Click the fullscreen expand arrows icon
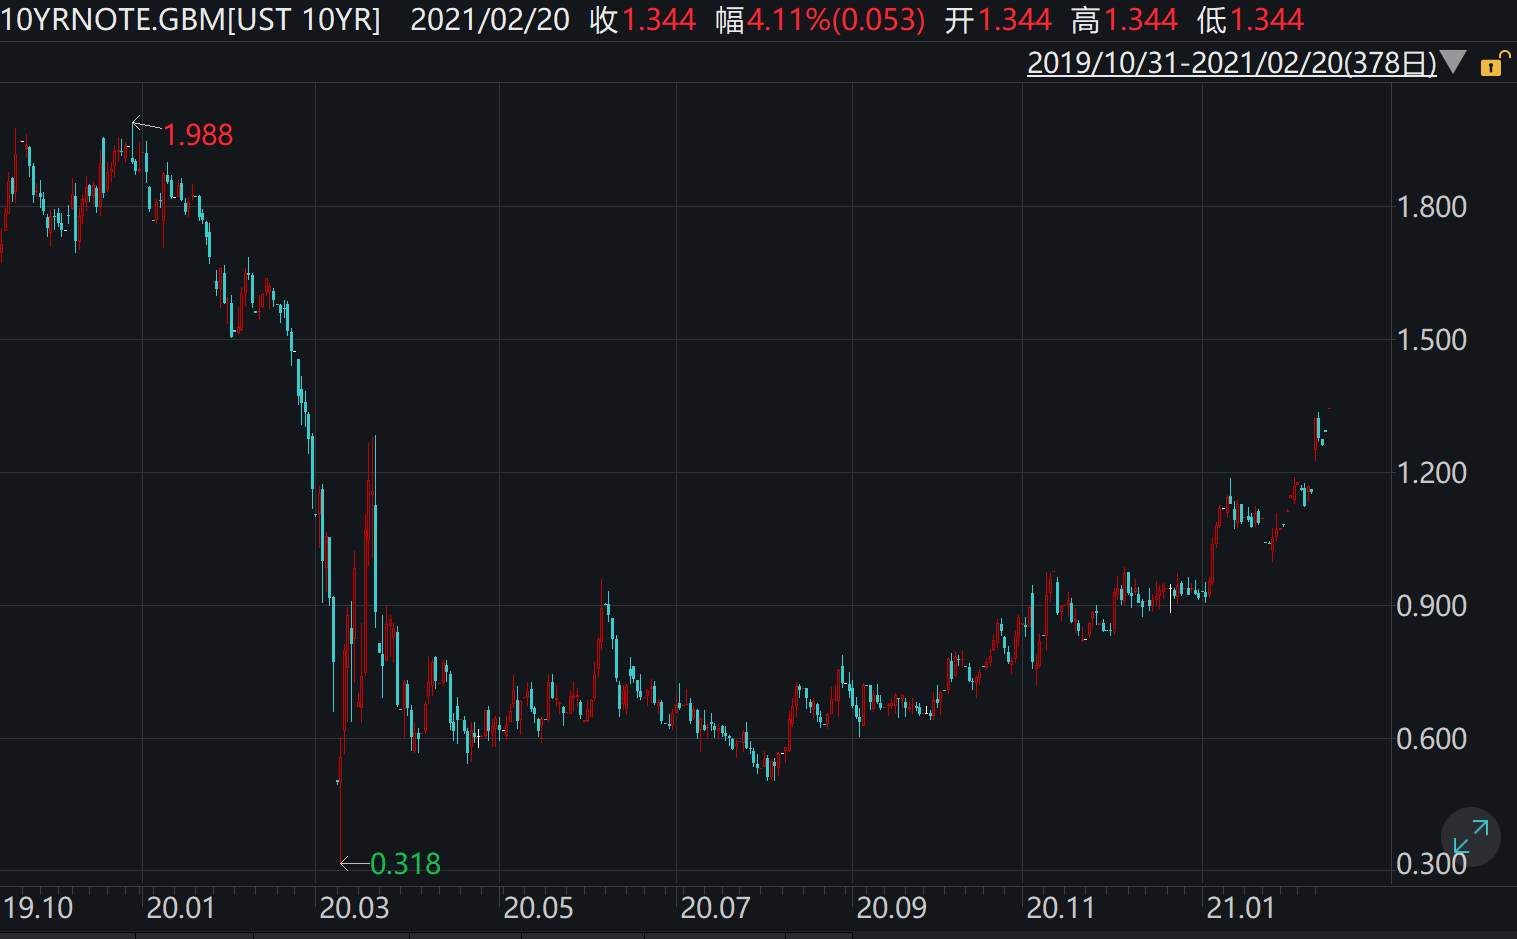 pyautogui.click(x=1470, y=837)
